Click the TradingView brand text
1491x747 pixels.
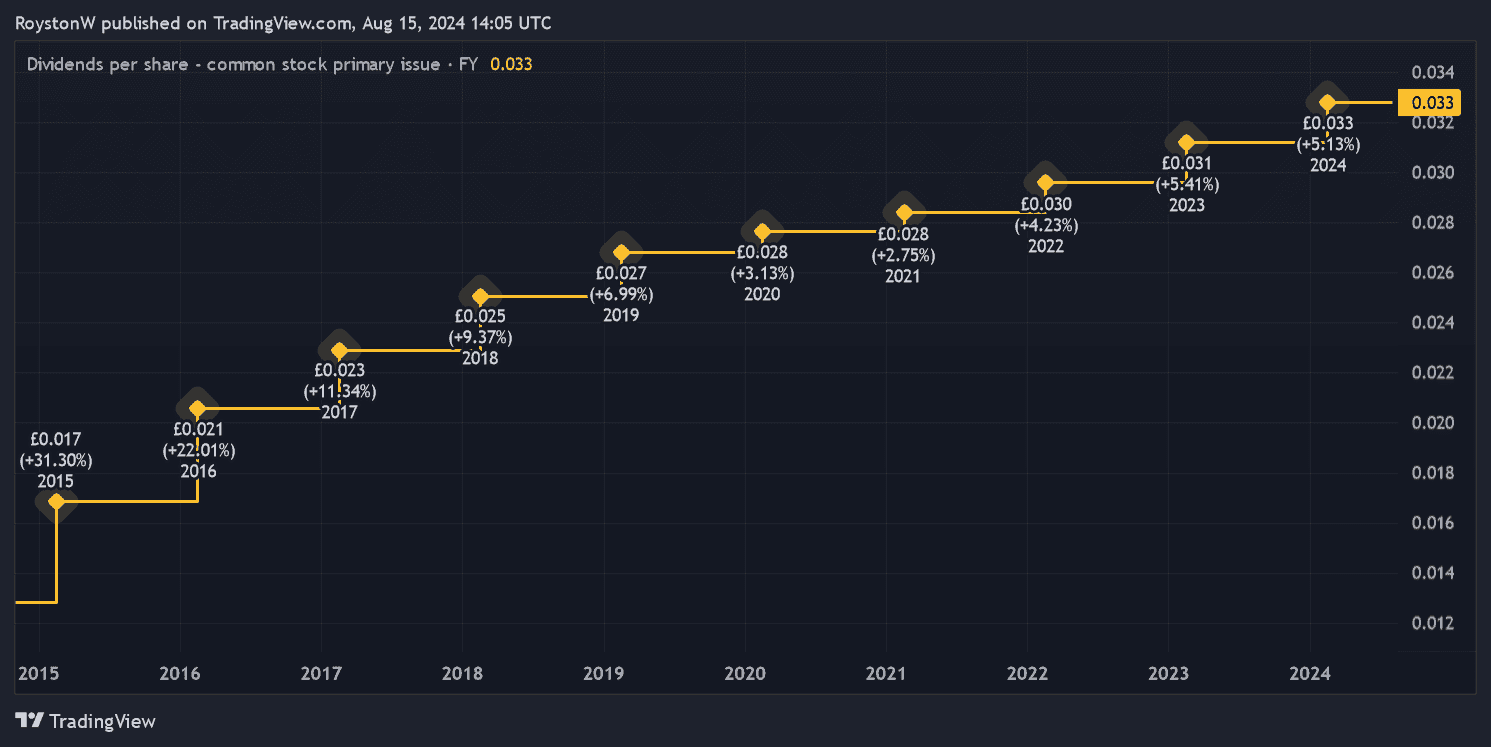102,721
